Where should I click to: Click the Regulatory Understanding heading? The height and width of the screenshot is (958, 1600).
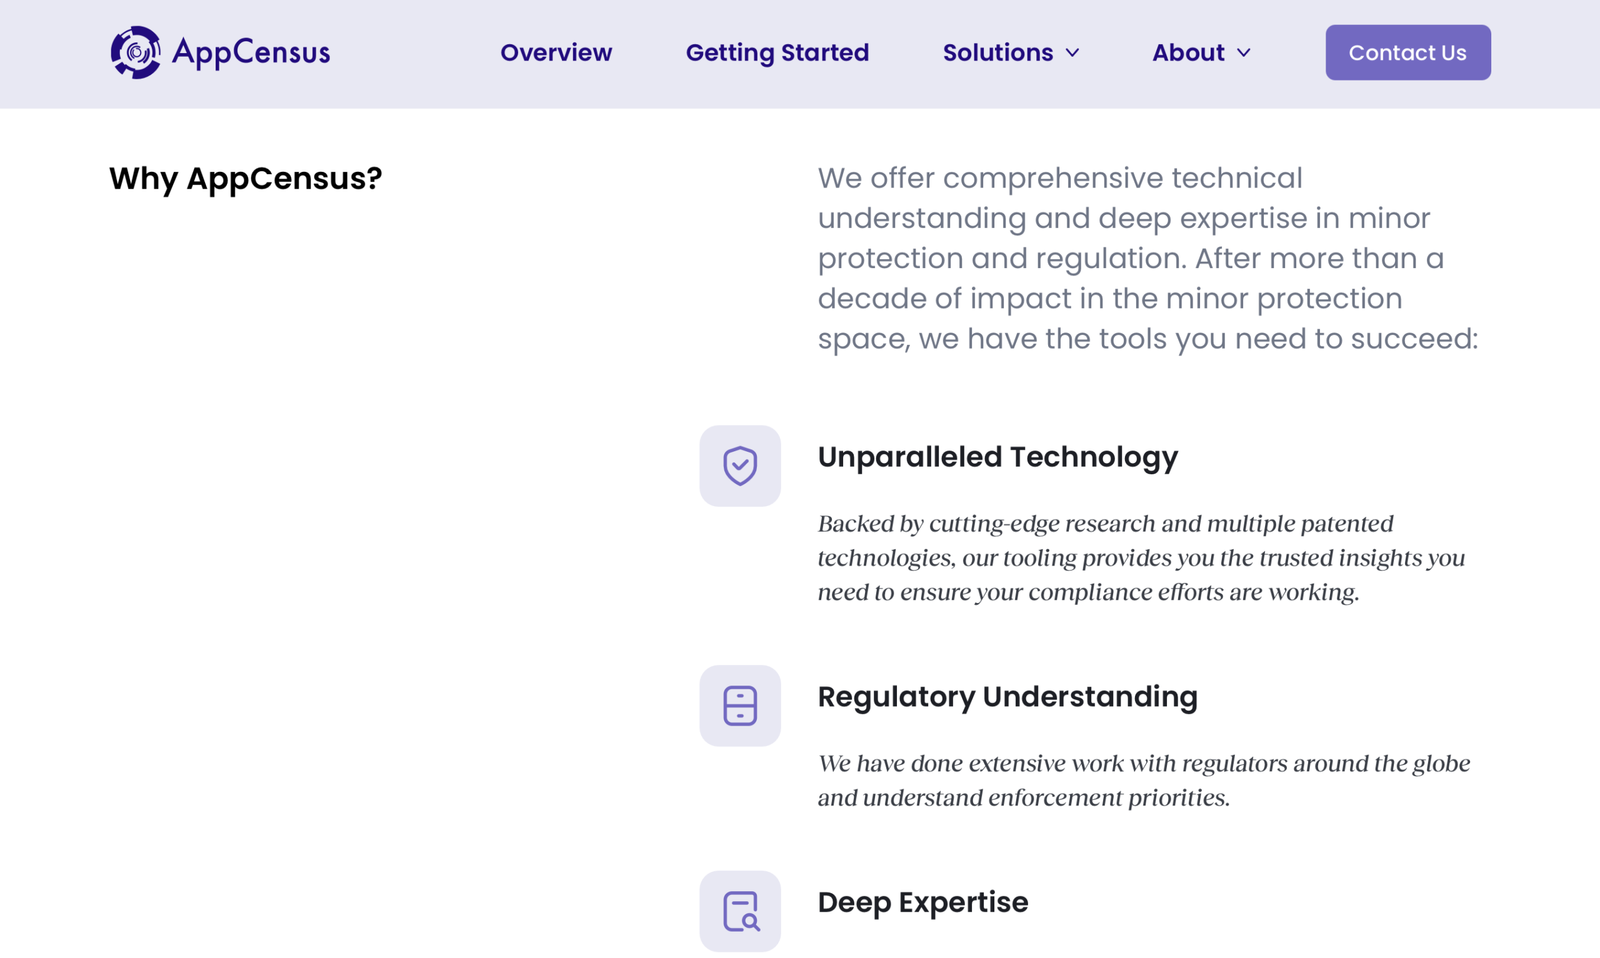click(1007, 697)
